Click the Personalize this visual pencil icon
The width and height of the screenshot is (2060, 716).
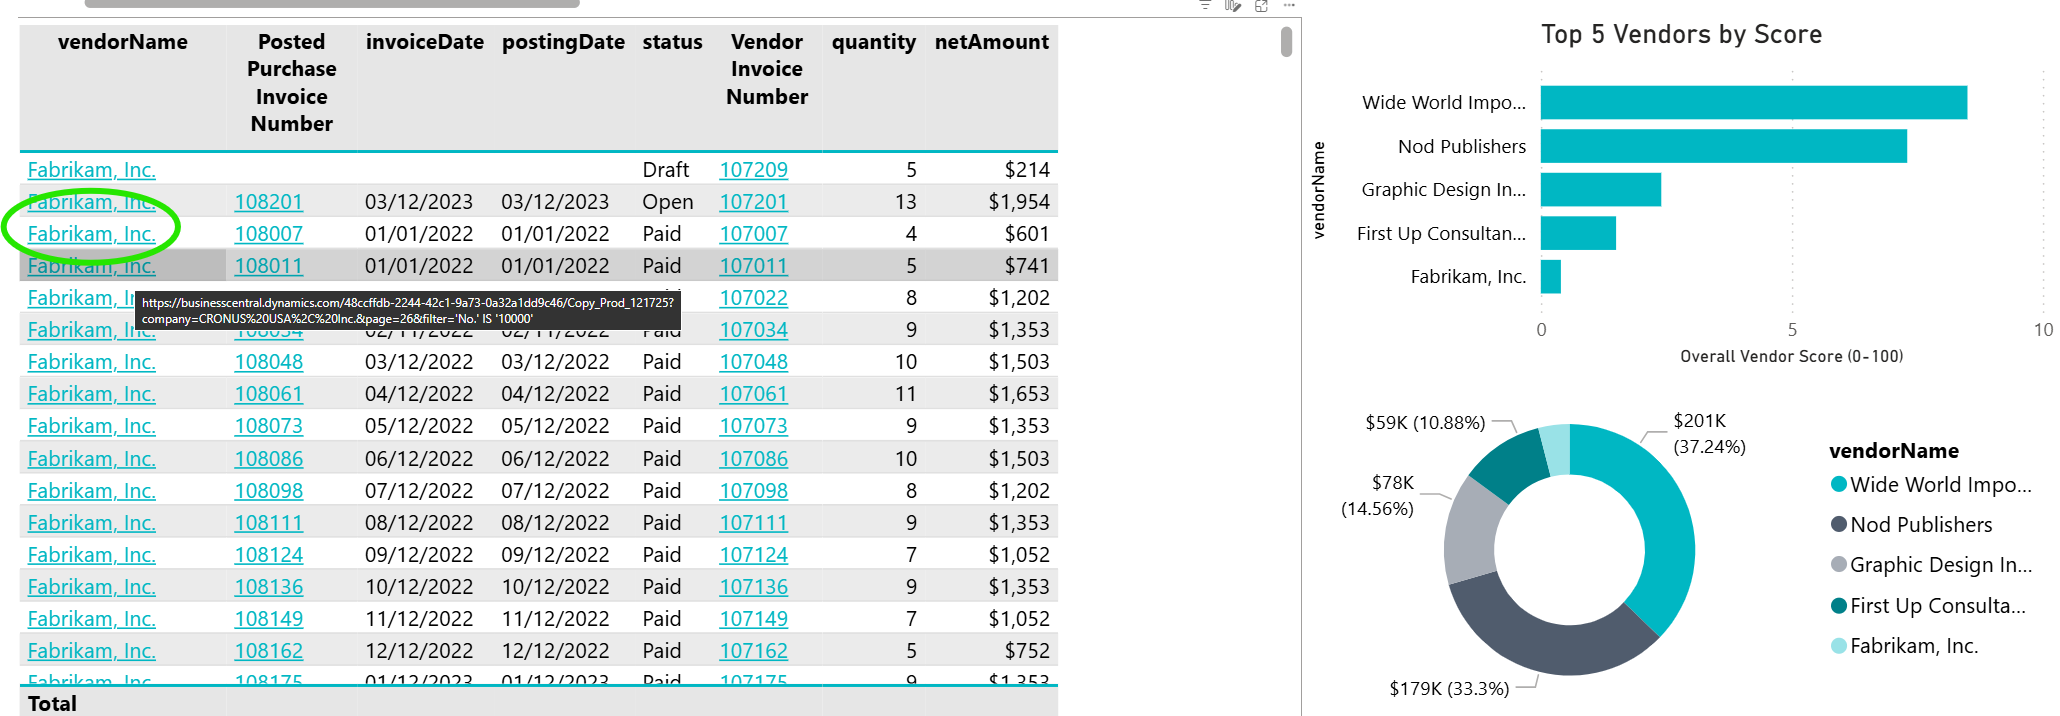pos(1233,5)
